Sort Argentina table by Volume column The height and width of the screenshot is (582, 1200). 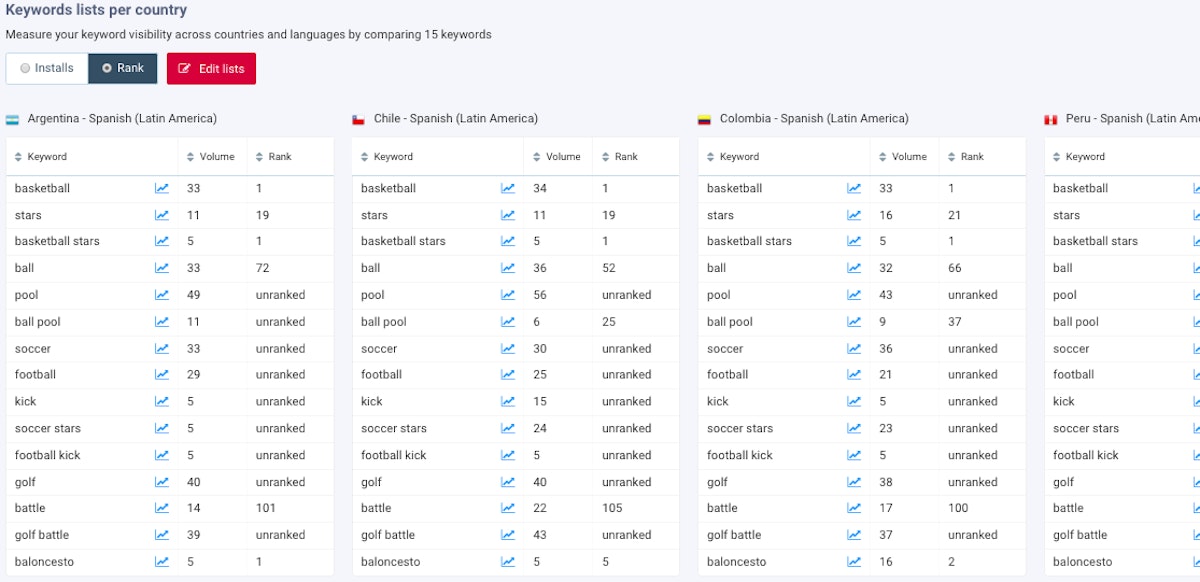pyautogui.click(x=212, y=157)
